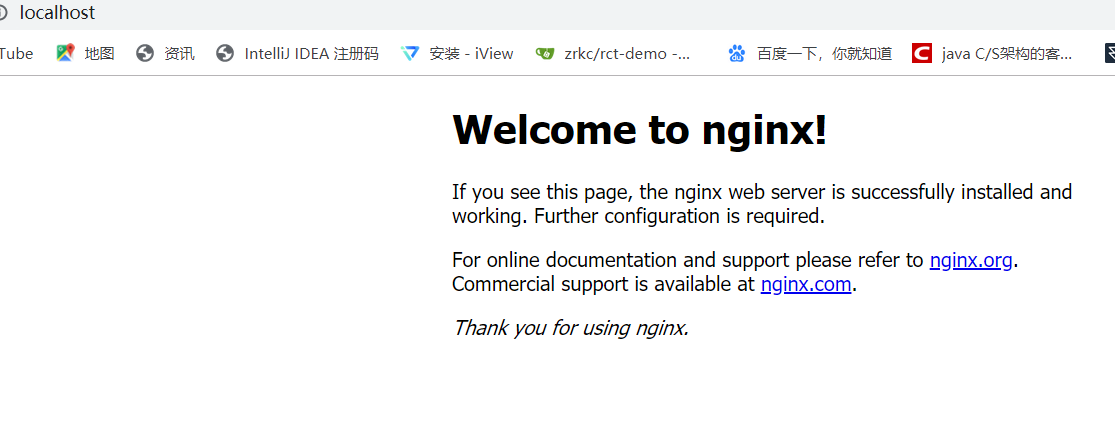Image resolution: width=1115 pixels, height=433 pixels.
Task: Click the red C icon in bookmarks
Action: 922,53
